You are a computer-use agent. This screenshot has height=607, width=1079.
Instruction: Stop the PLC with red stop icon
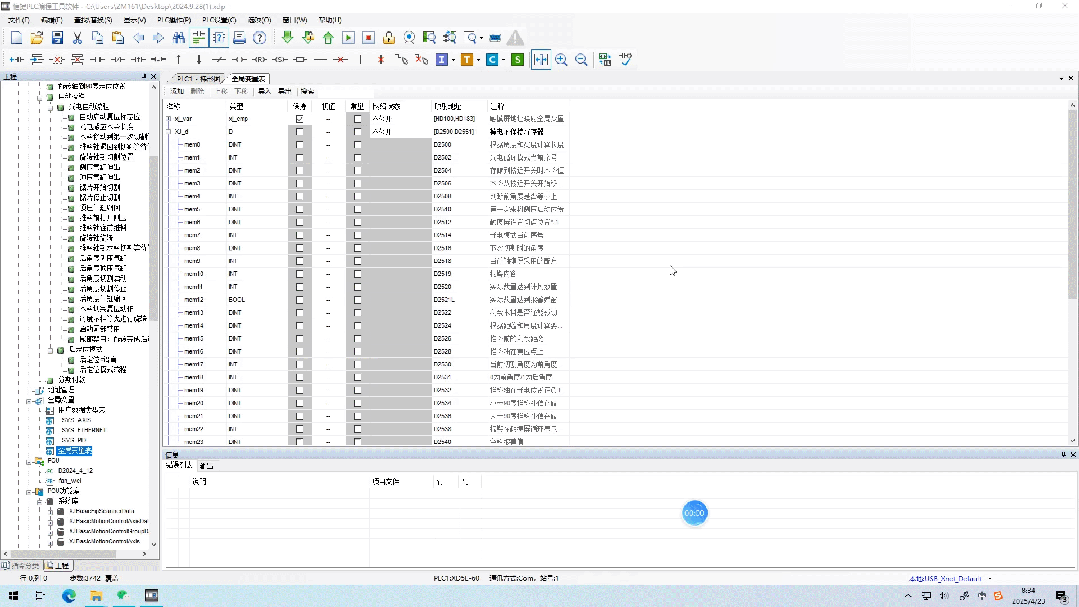[369, 38]
